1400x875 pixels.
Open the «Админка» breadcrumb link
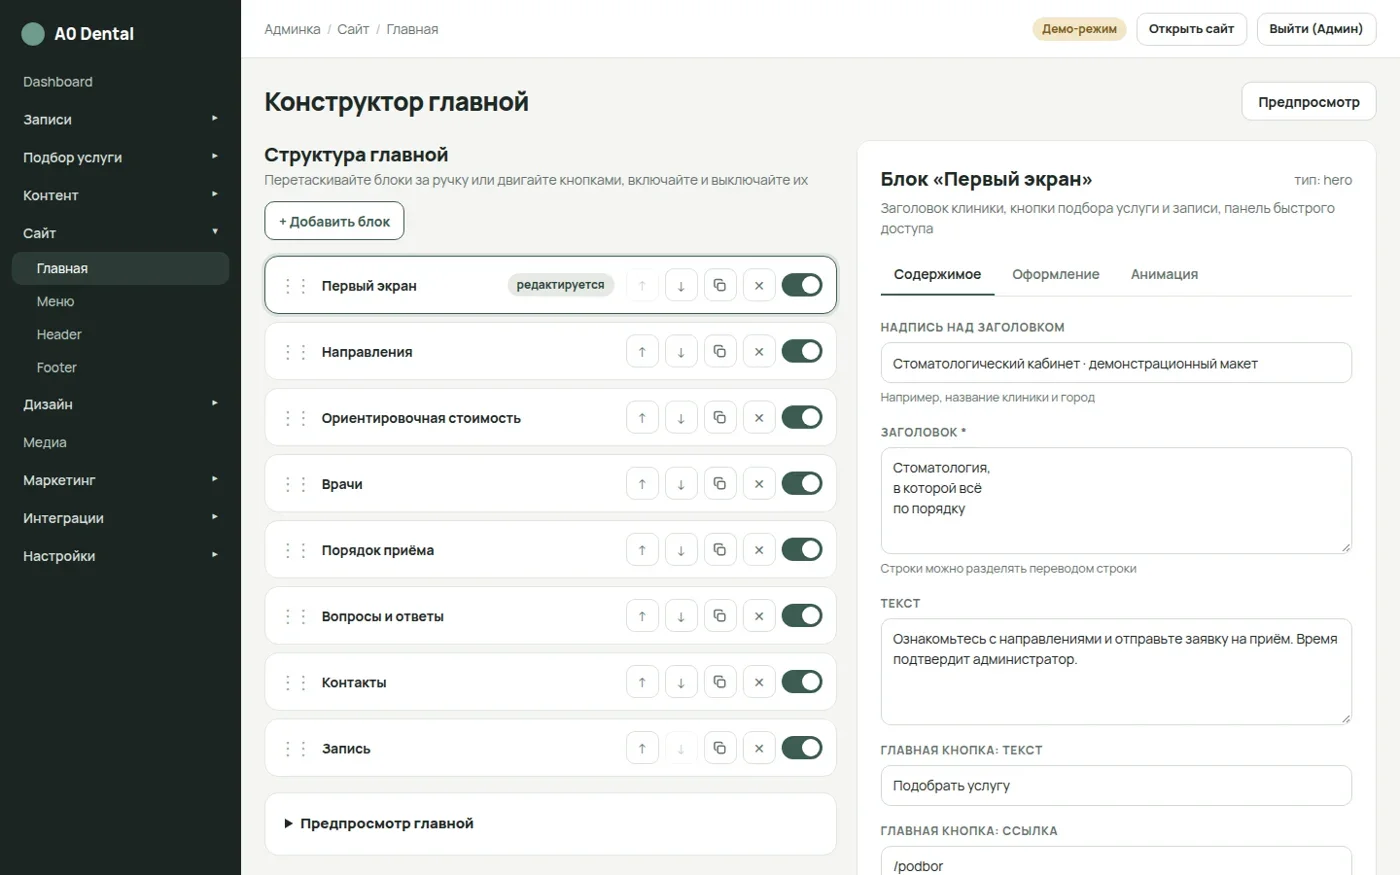pyautogui.click(x=292, y=29)
